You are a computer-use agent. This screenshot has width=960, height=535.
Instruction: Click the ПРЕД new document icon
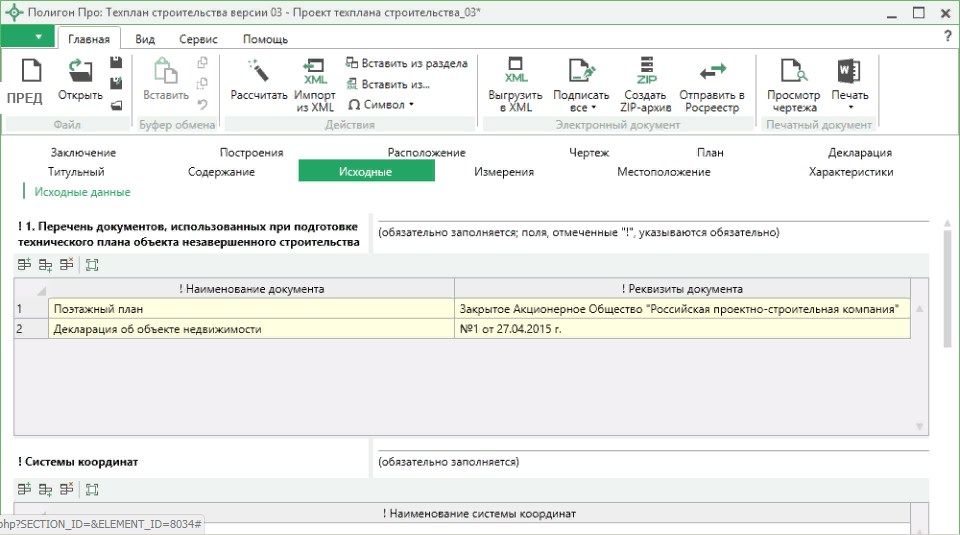[25, 72]
